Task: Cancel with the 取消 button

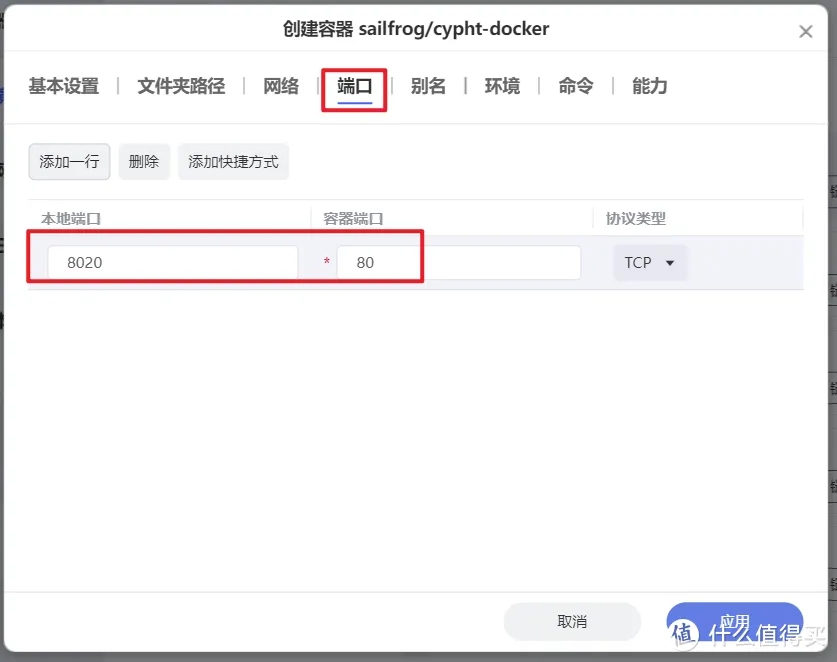Action: 572,621
